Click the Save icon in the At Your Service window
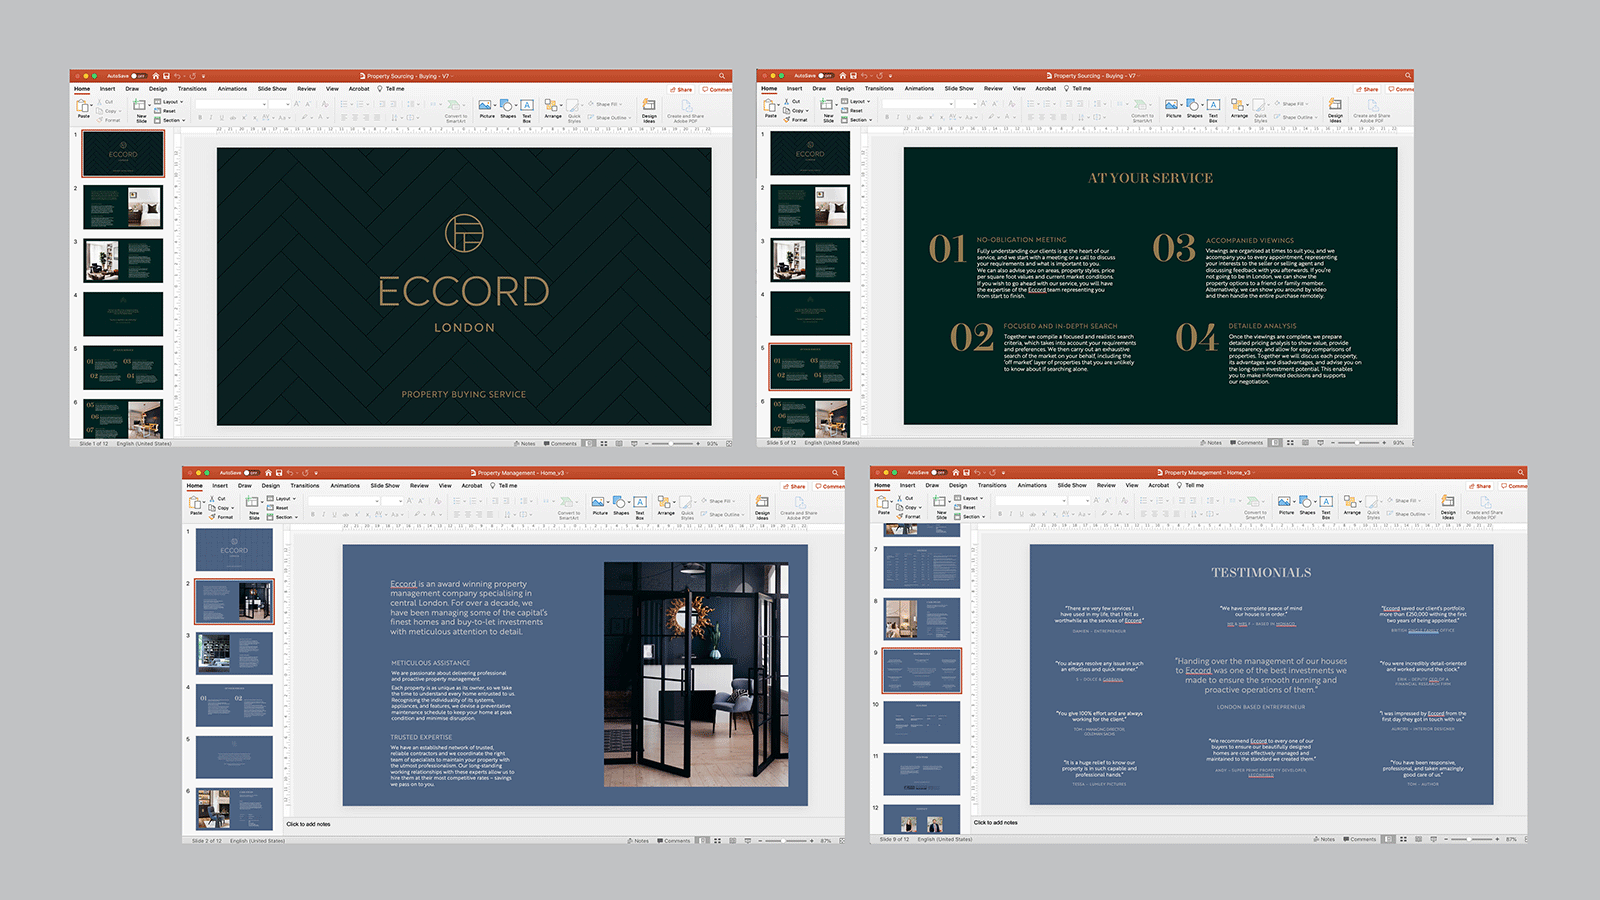 tap(853, 76)
